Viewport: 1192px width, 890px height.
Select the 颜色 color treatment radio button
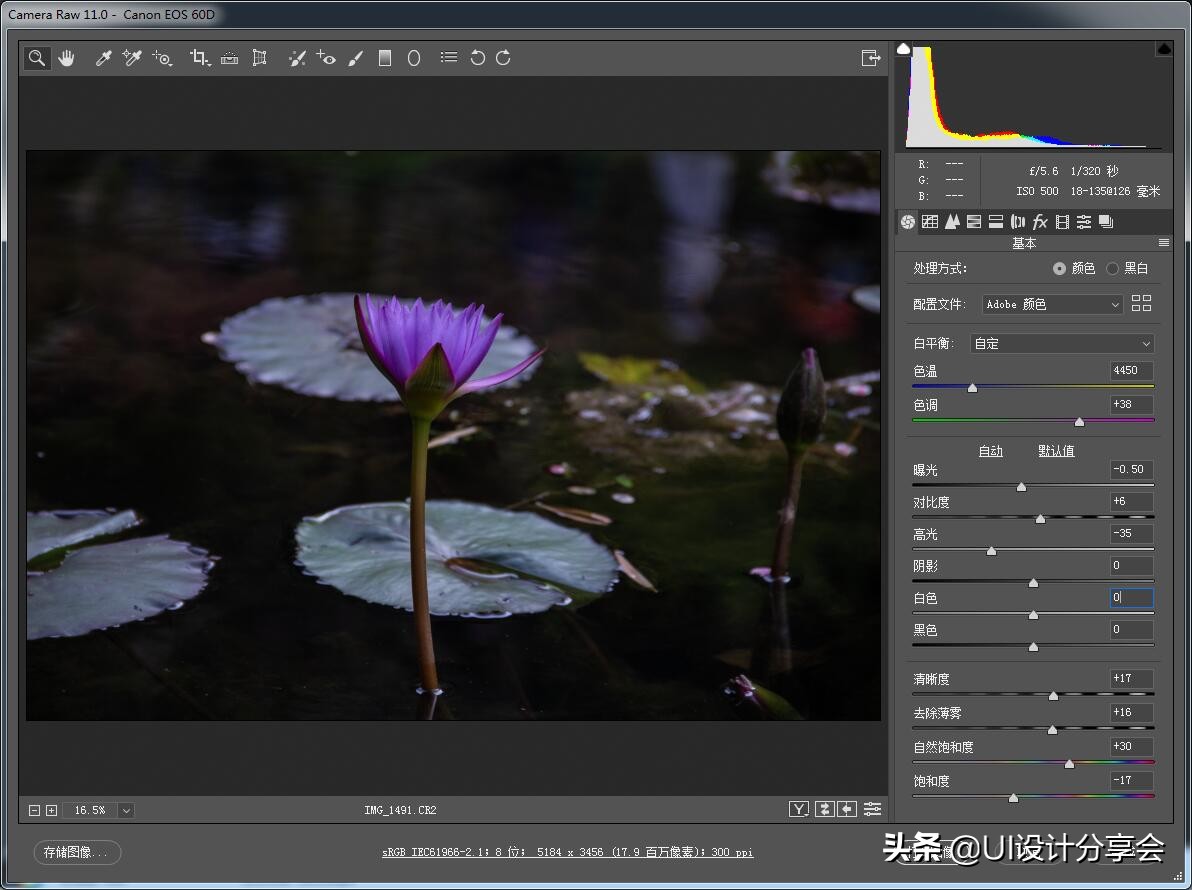click(1059, 269)
